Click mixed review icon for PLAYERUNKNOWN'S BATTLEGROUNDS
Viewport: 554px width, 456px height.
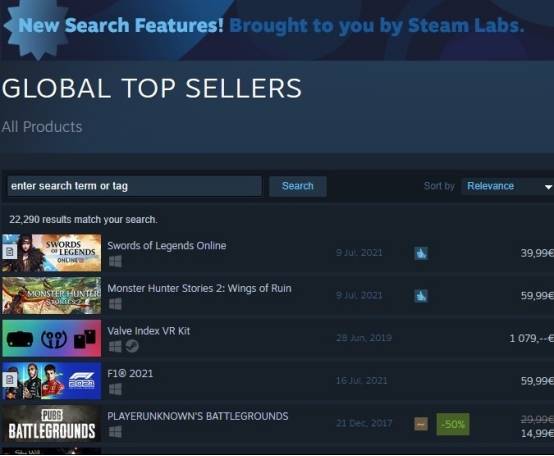pos(420,424)
